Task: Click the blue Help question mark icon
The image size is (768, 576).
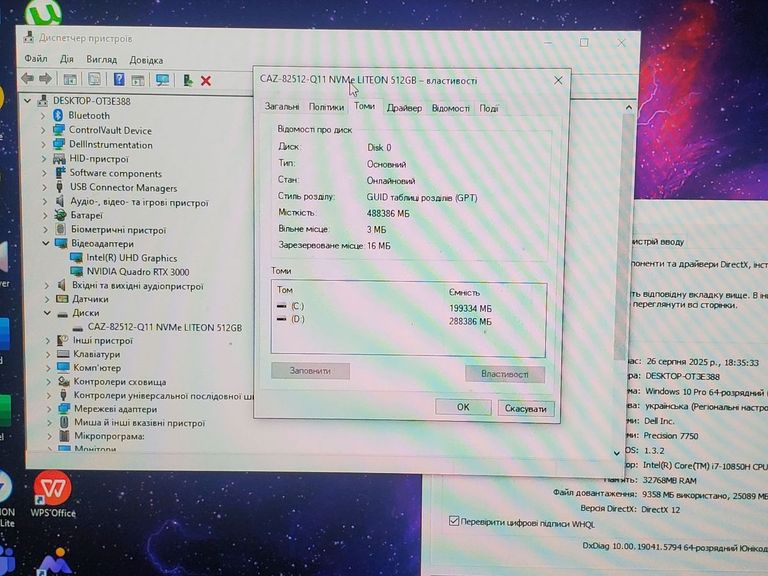Action: coord(119,80)
